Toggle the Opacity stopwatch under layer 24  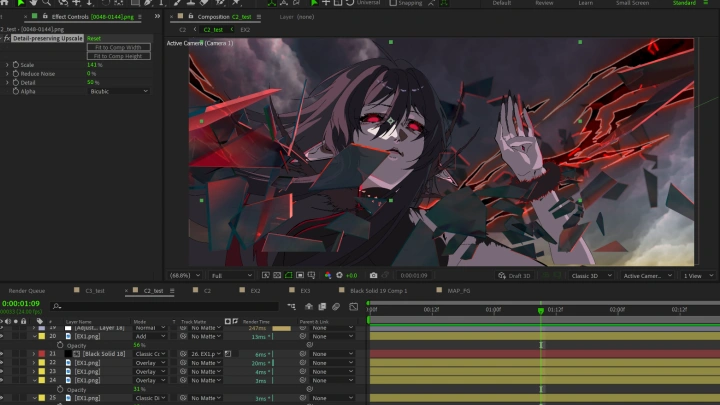tap(60, 389)
